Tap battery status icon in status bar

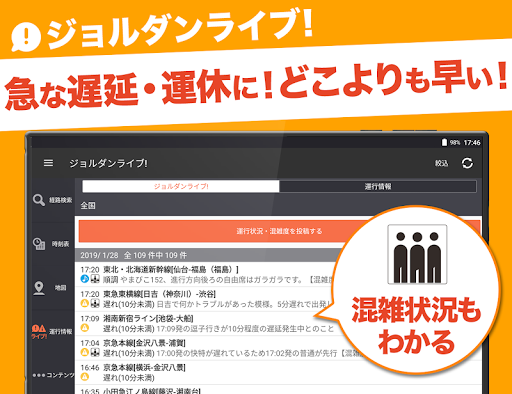click(444, 143)
